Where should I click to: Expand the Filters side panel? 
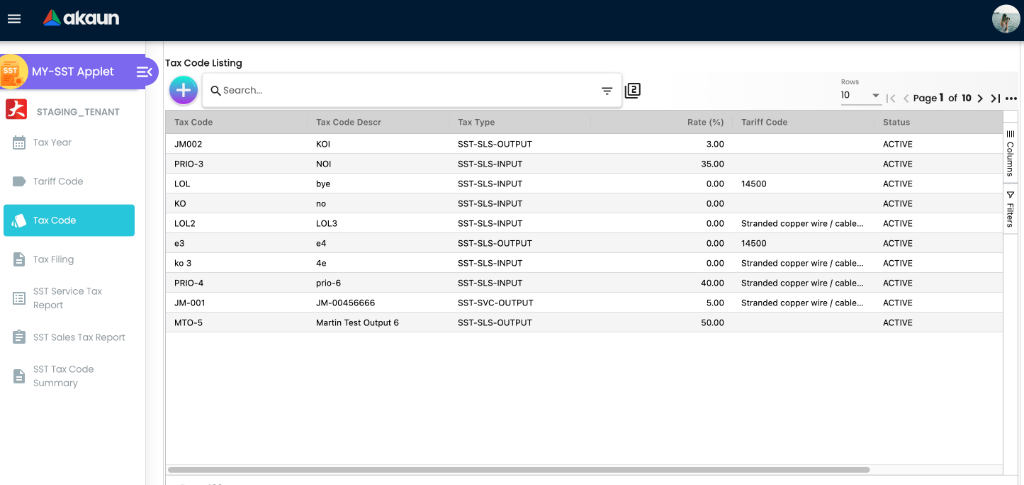point(1010,208)
